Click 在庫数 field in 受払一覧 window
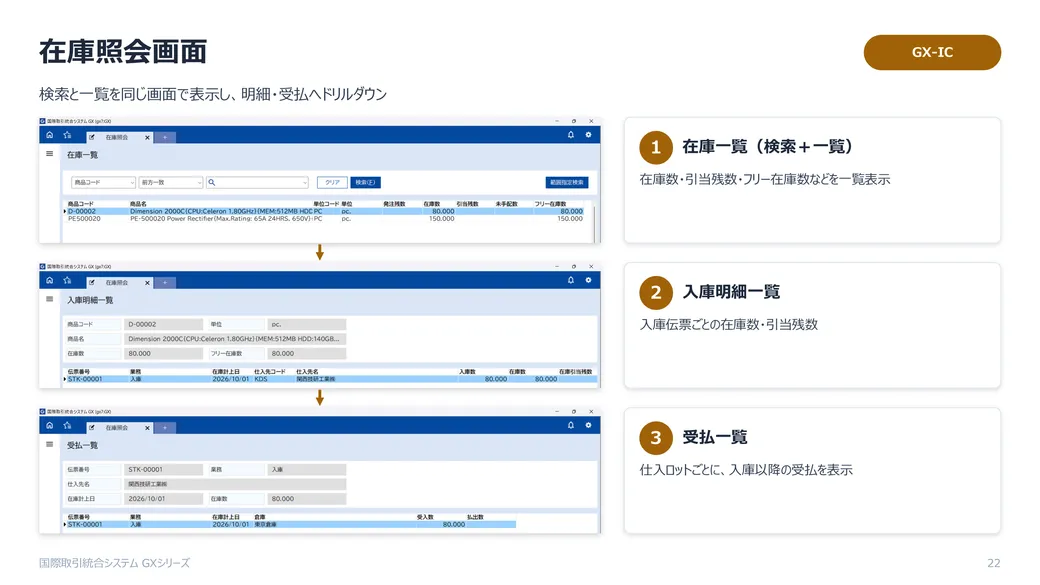 [306, 499]
